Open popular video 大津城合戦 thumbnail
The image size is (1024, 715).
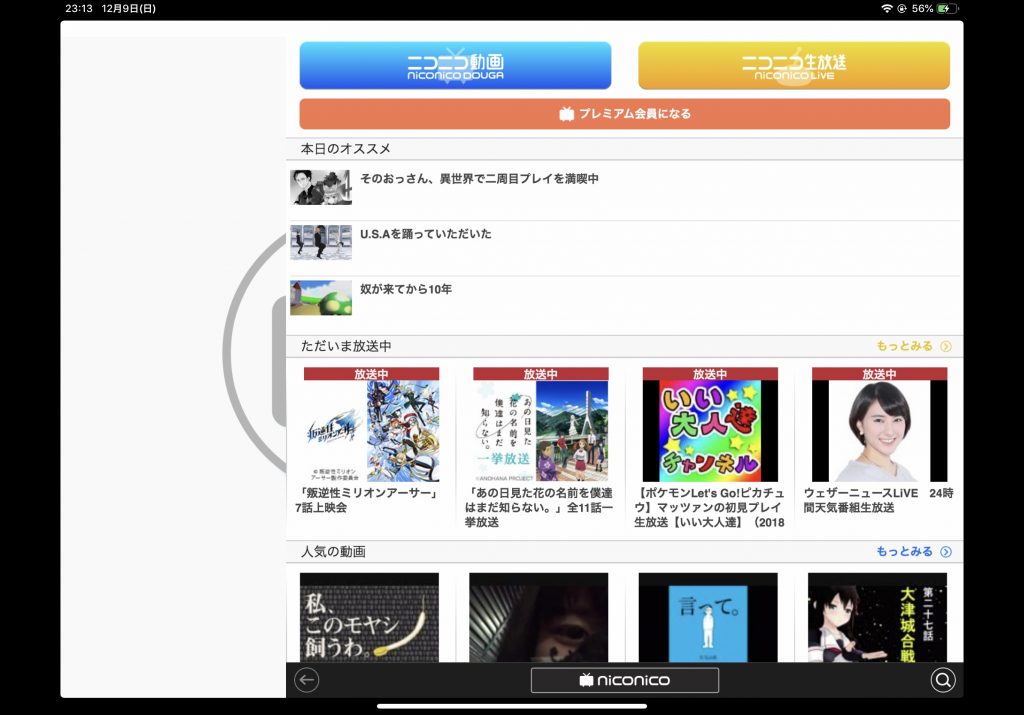pos(877,618)
